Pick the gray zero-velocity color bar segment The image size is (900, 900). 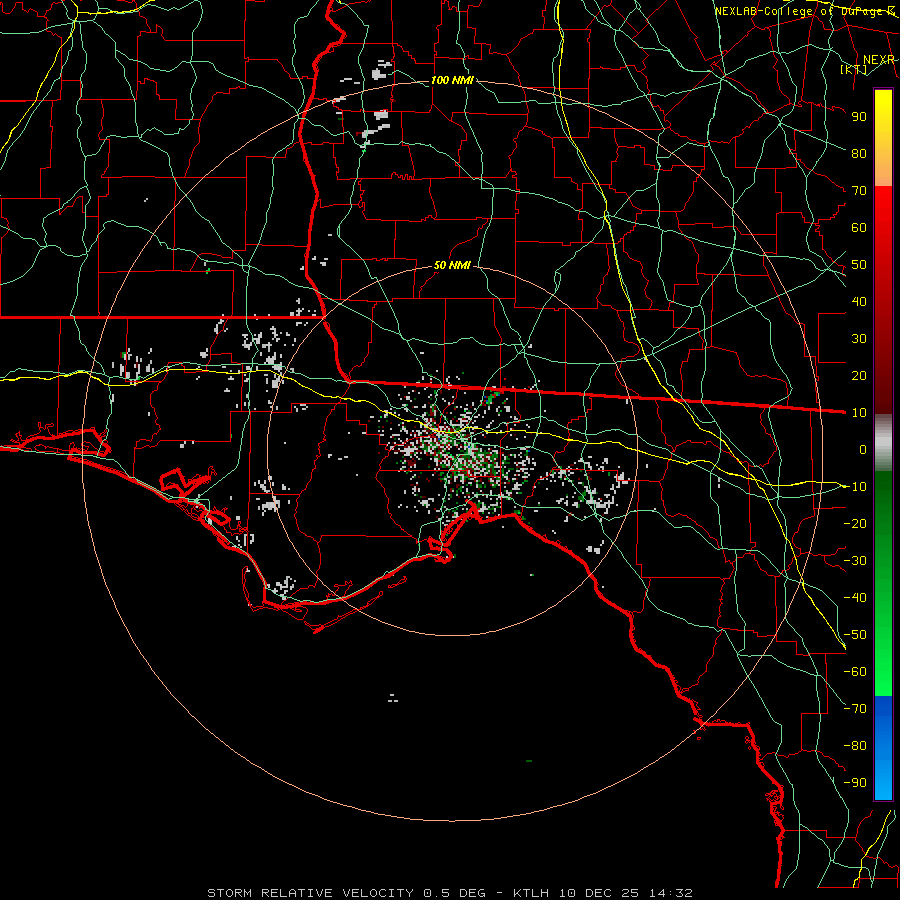point(883,443)
